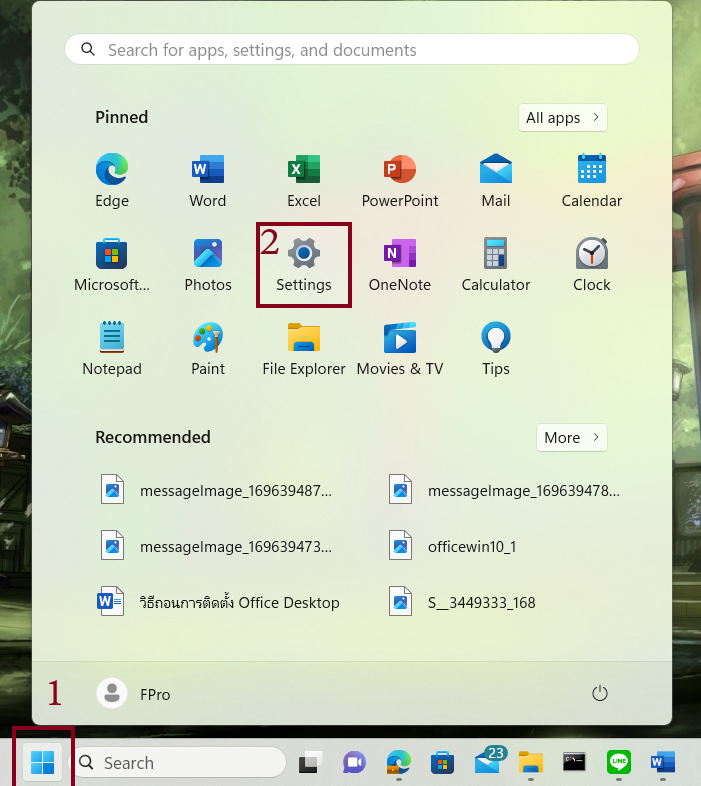This screenshot has width=701, height=786.
Task: Open the Settings gear app
Action: 304,265
